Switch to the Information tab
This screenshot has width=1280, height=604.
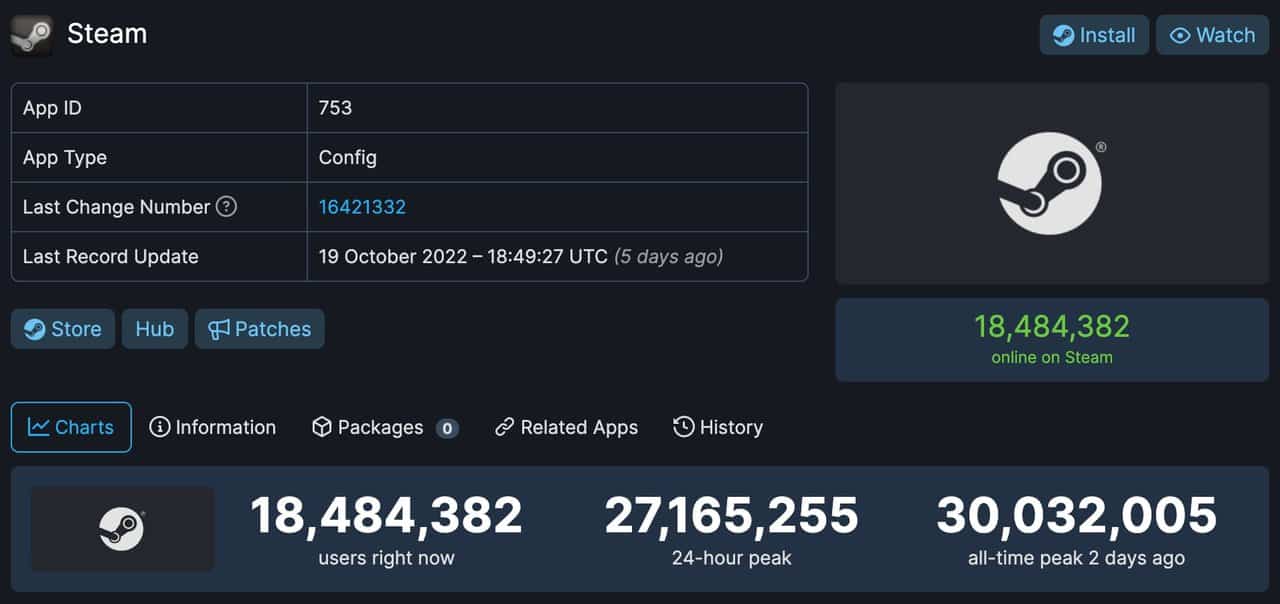[213, 427]
